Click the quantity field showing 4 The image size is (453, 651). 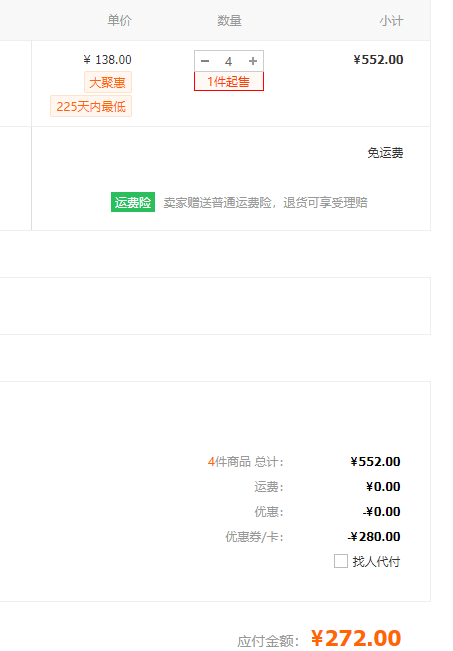coord(228,61)
